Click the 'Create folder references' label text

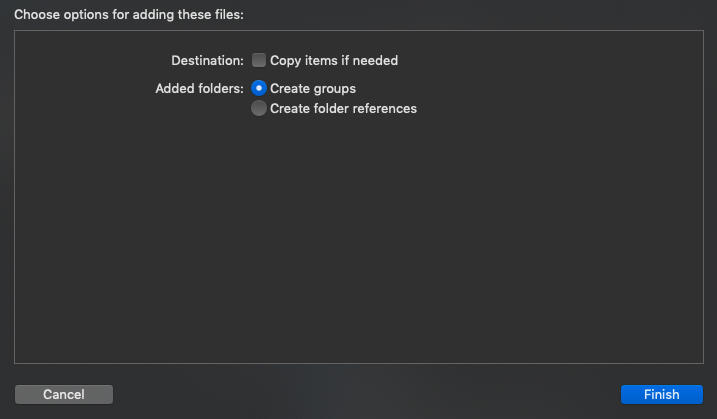point(343,108)
